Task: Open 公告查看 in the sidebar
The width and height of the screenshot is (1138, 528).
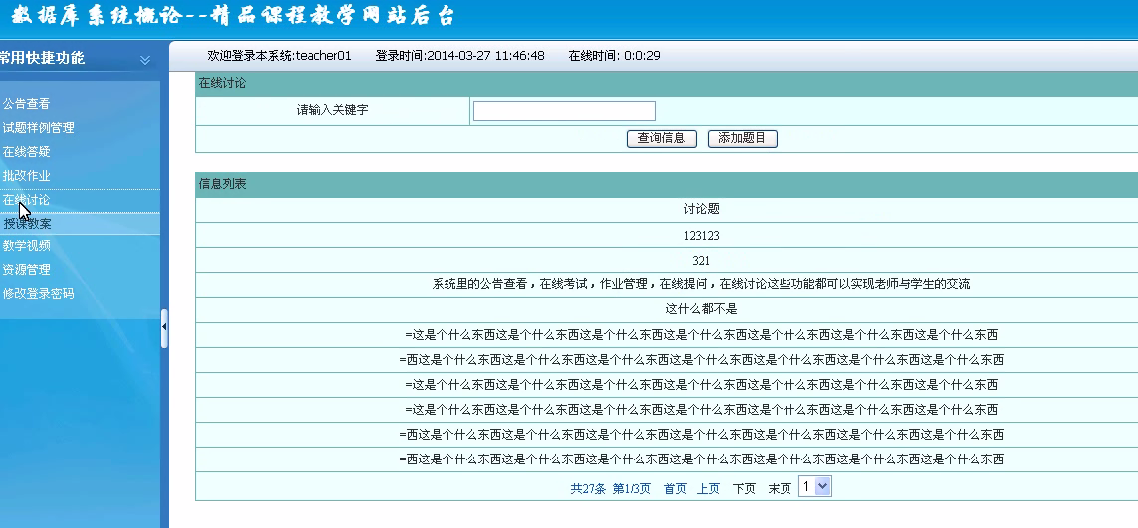Action: [26, 104]
